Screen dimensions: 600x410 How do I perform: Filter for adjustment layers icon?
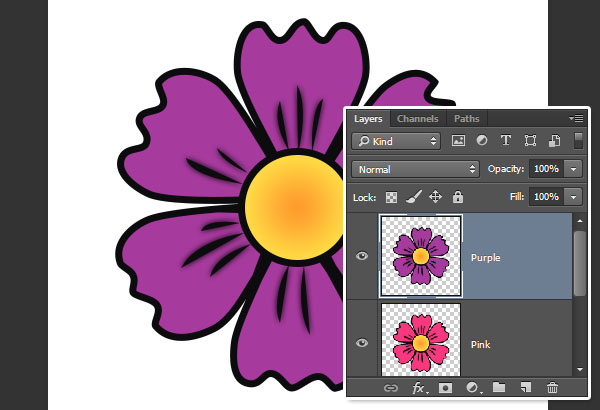[x=482, y=140]
